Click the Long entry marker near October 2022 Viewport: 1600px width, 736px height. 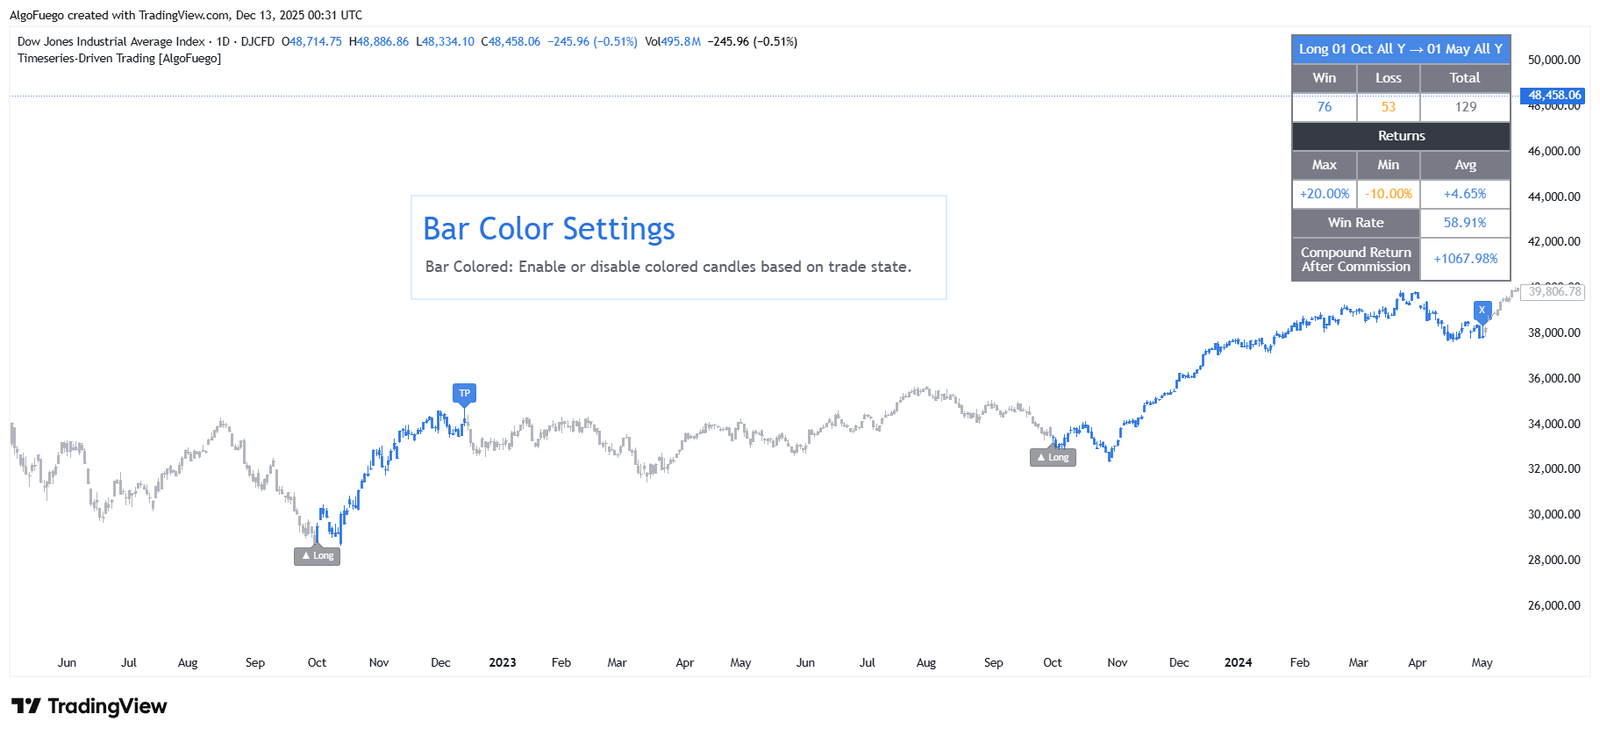click(317, 556)
